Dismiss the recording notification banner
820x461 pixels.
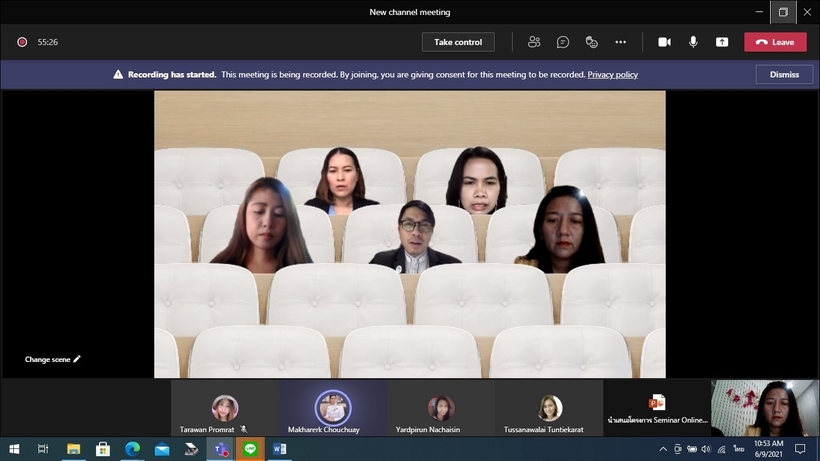784,74
